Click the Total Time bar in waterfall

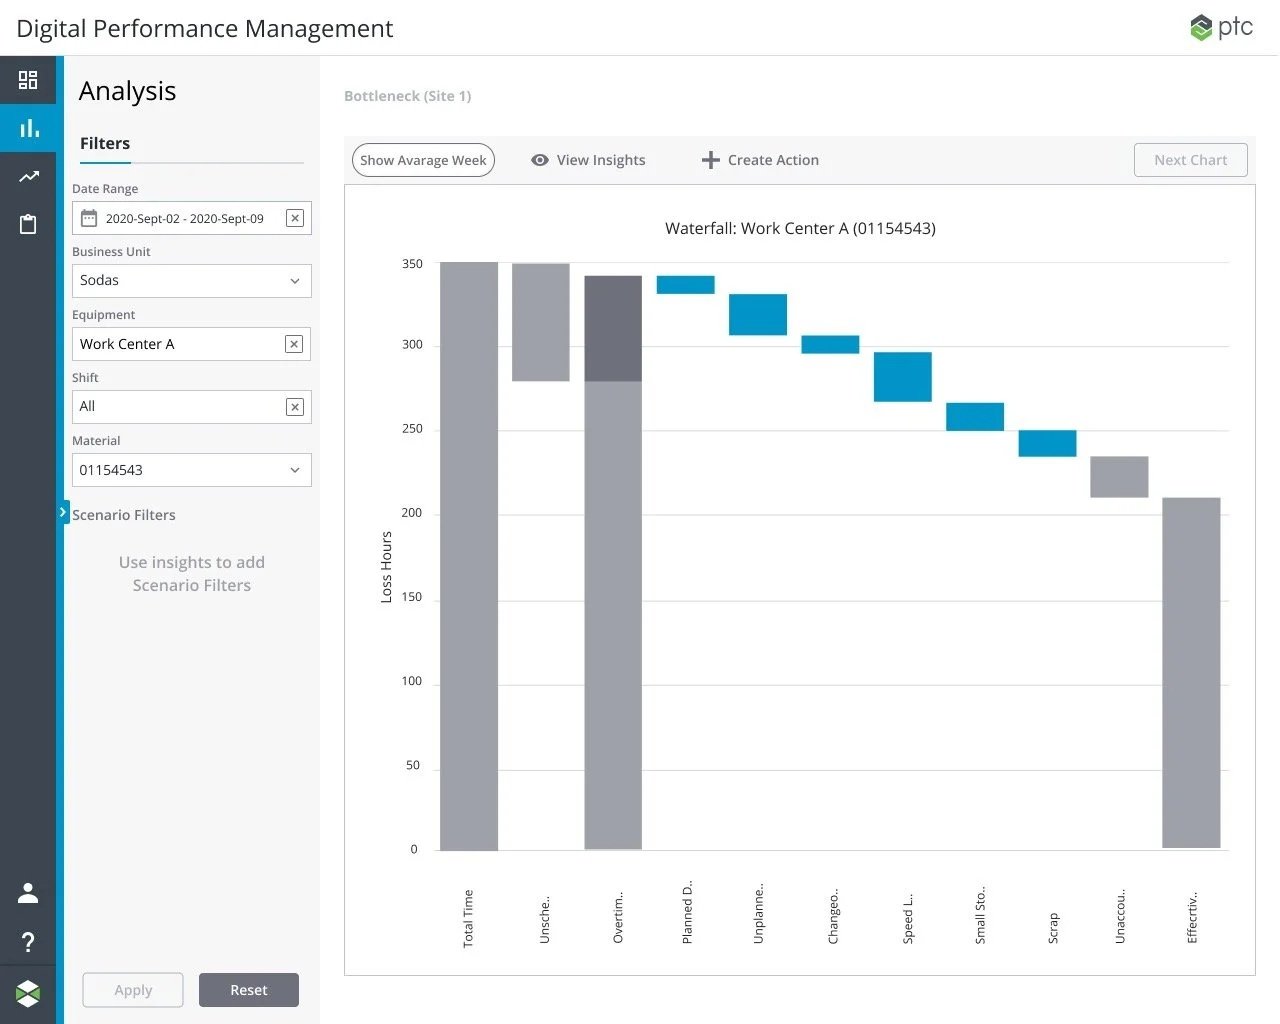(x=469, y=556)
